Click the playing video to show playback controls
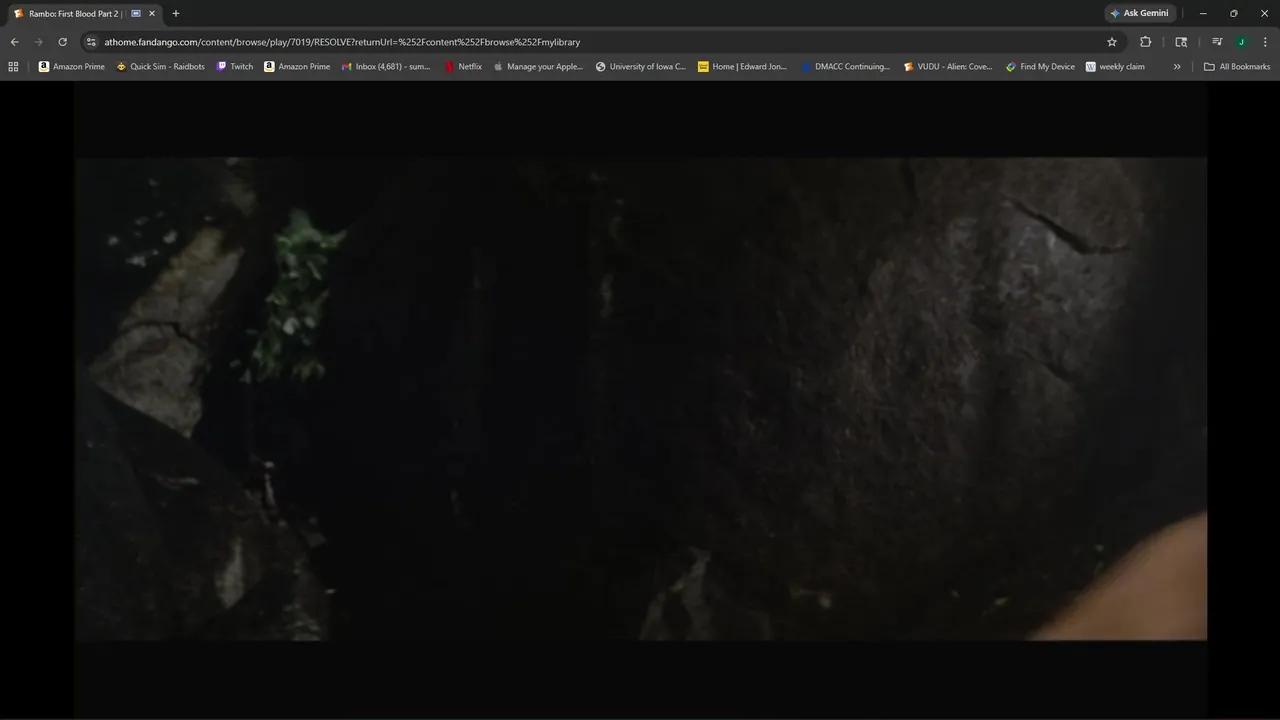Image resolution: width=1280 pixels, height=720 pixels. point(640,400)
